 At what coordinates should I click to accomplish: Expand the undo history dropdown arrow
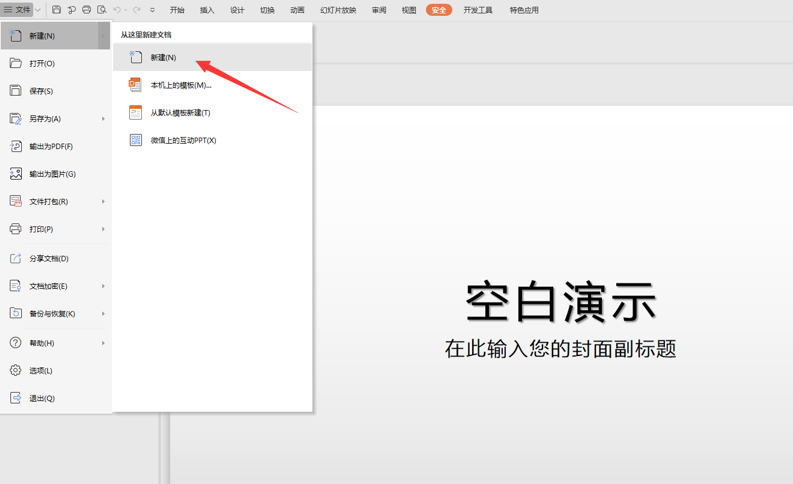(125, 10)
